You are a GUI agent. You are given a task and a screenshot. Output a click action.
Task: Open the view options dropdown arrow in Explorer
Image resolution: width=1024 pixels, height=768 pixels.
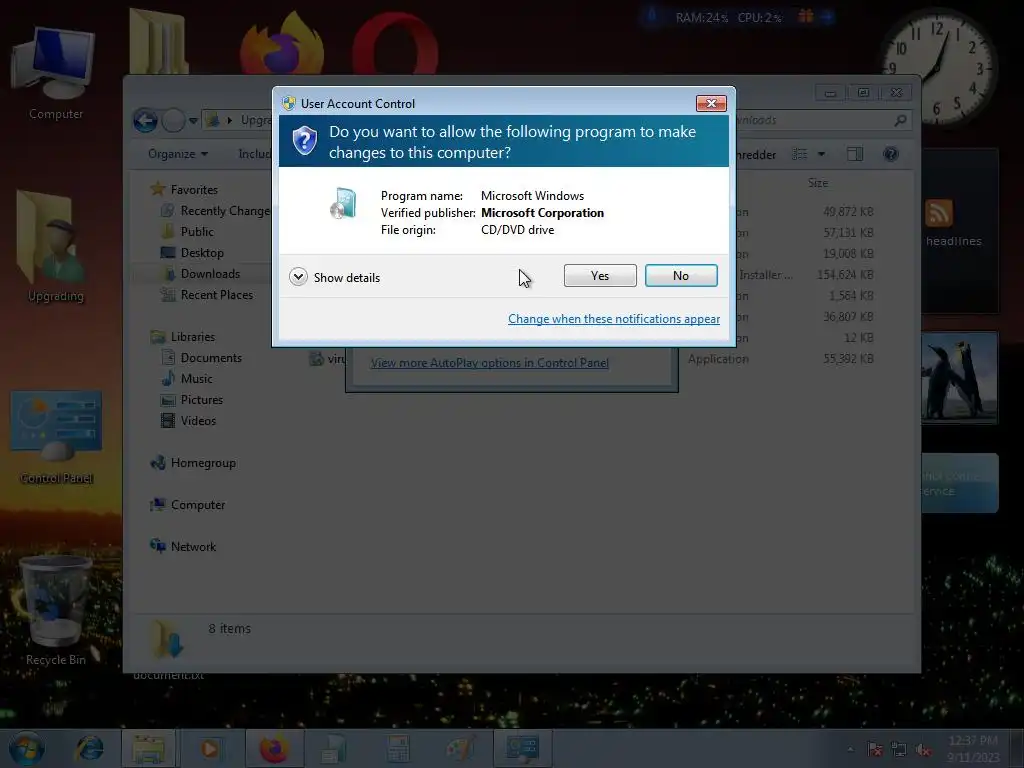coord(822,154)
